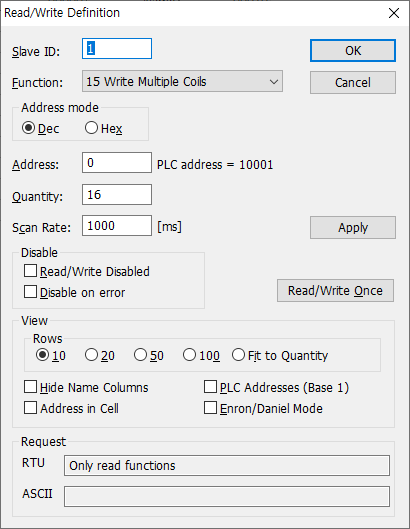Click the PLC address = 10001 text
410x529 pixels.
[x=215, y=165]
